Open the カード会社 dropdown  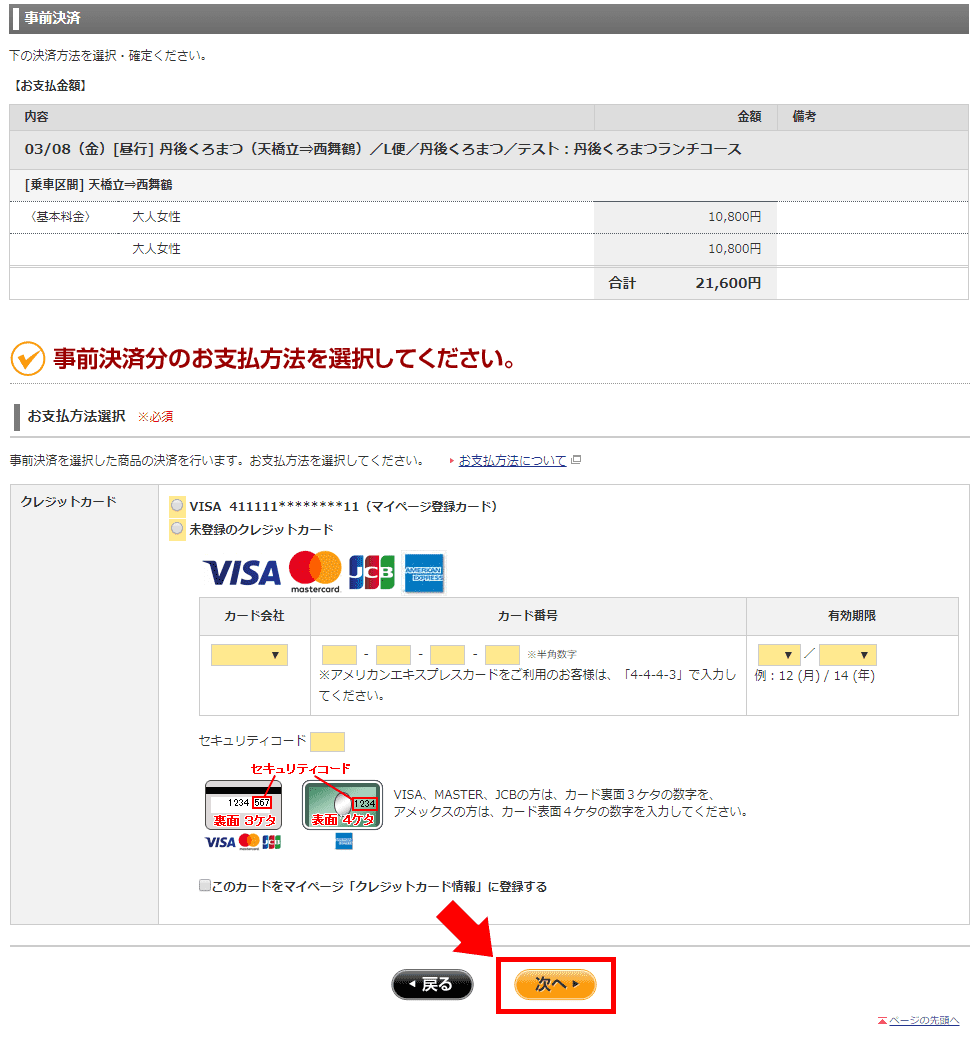pyautogui.click(x=249, y=655)
